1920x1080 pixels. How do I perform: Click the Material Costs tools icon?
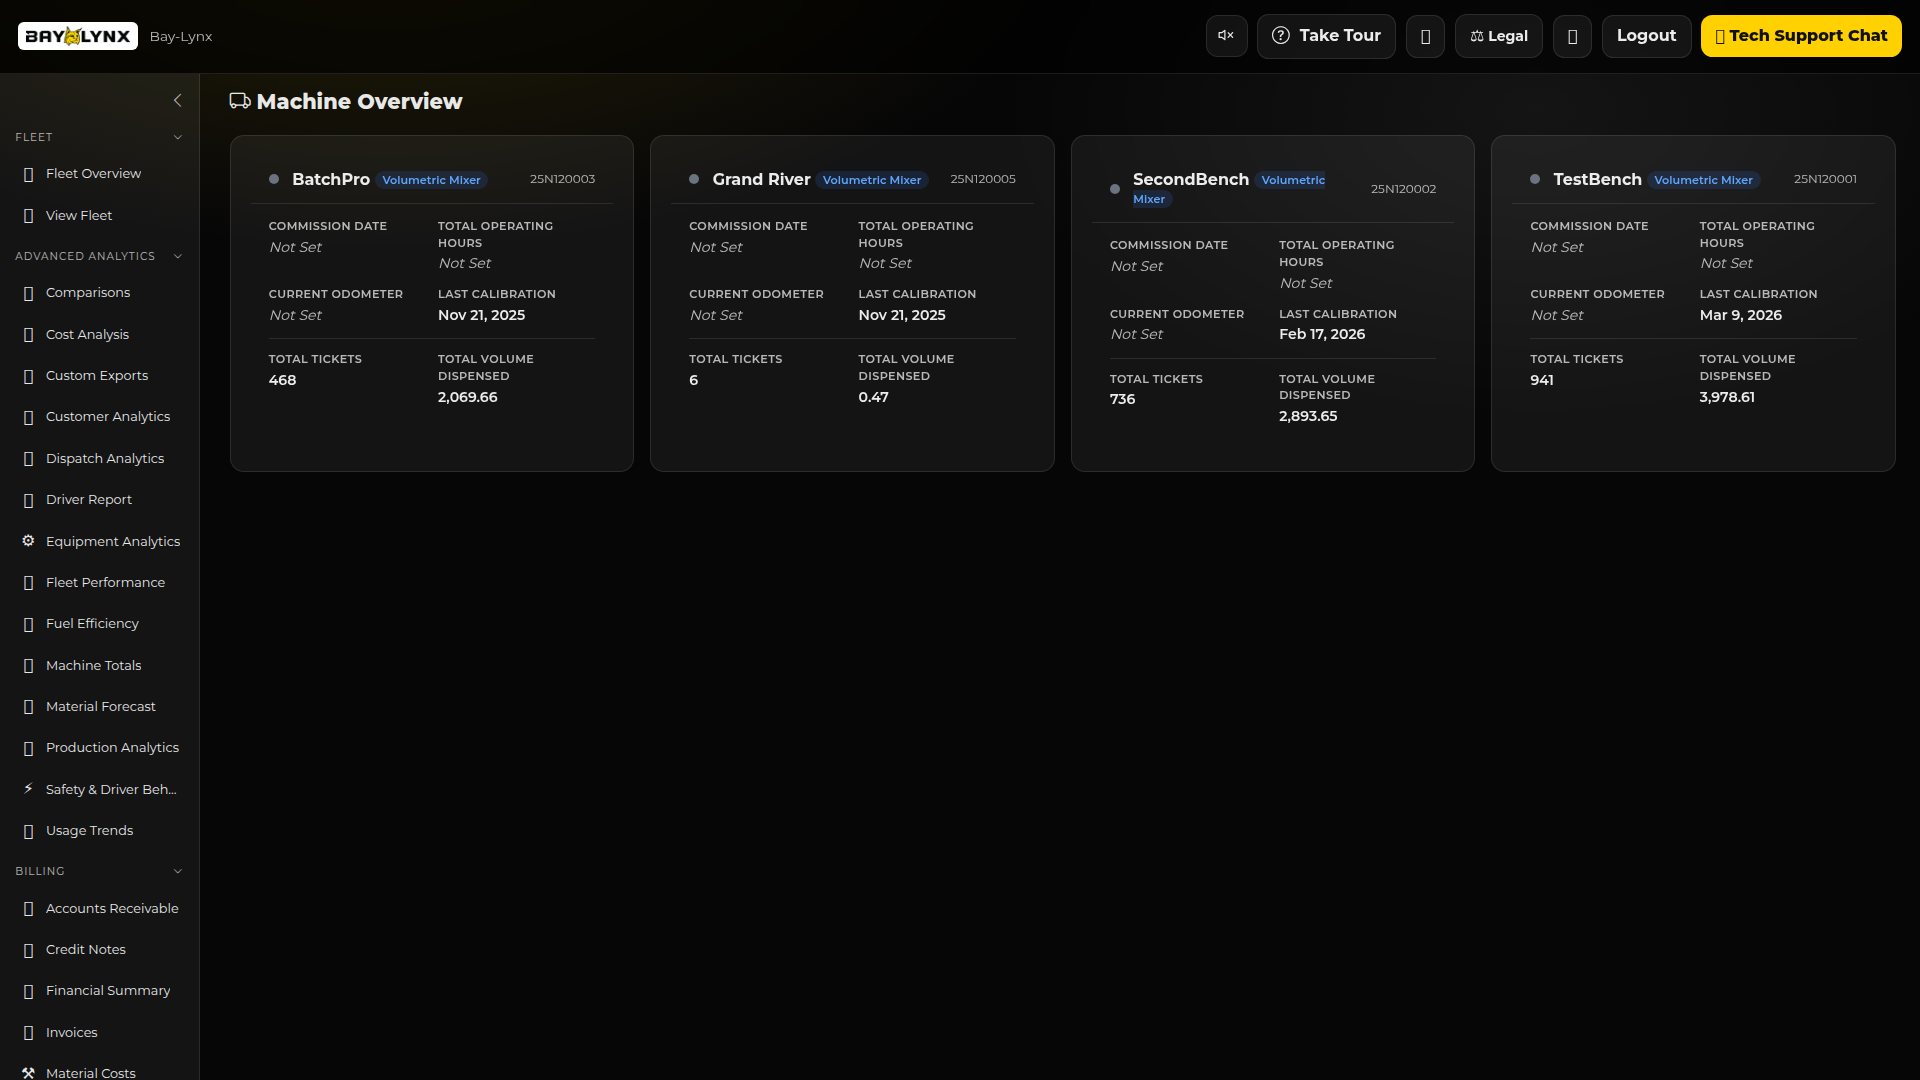tap(28, 1072)
